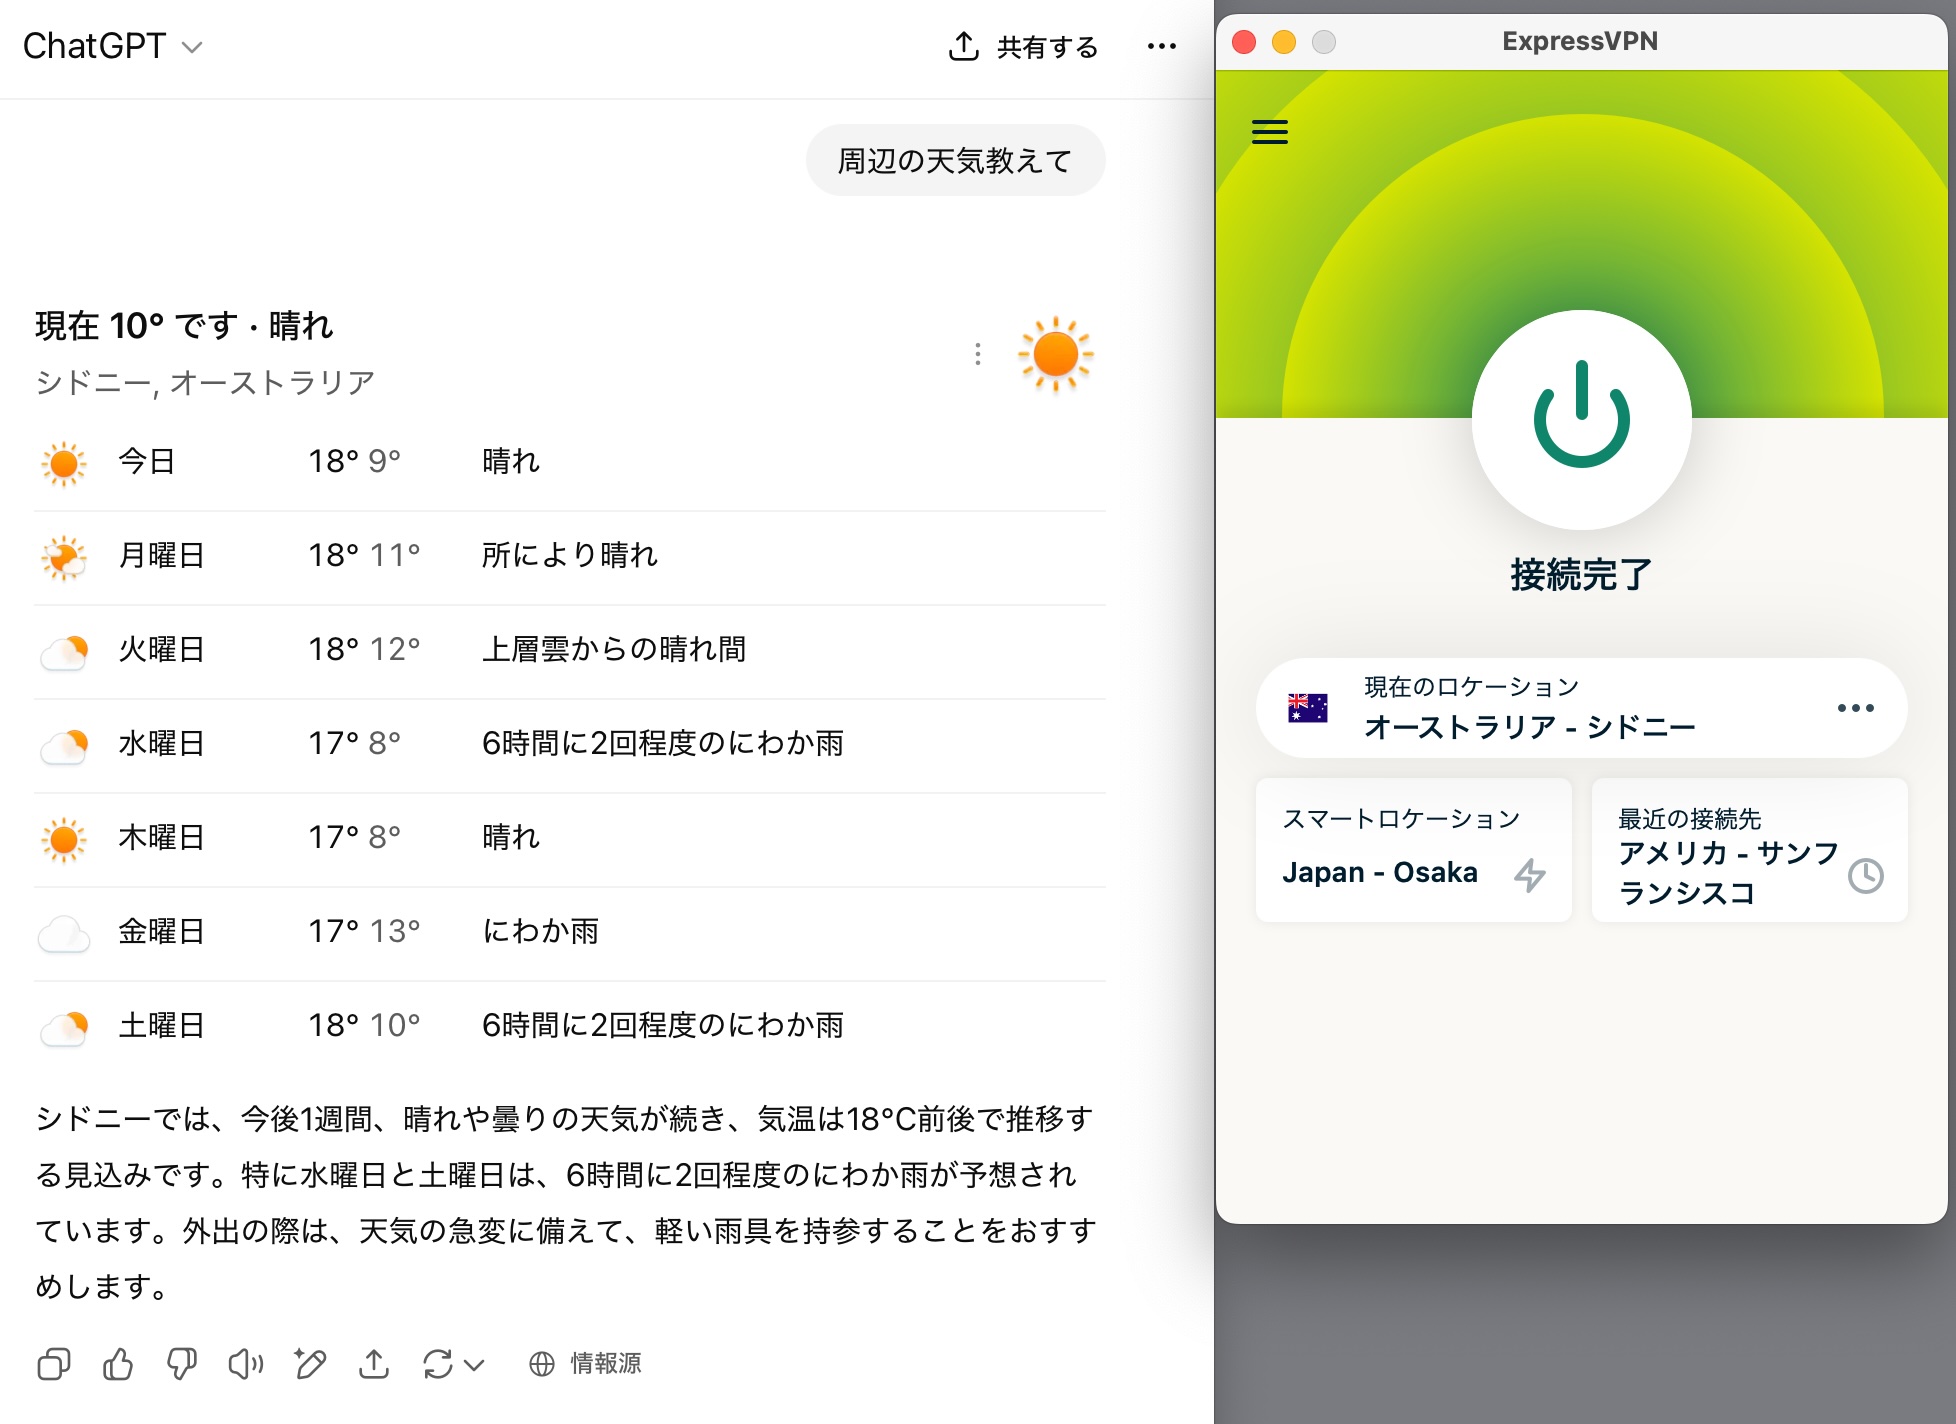Click the cloud-sun icon for 火曜日

click(x=64, y=652)
